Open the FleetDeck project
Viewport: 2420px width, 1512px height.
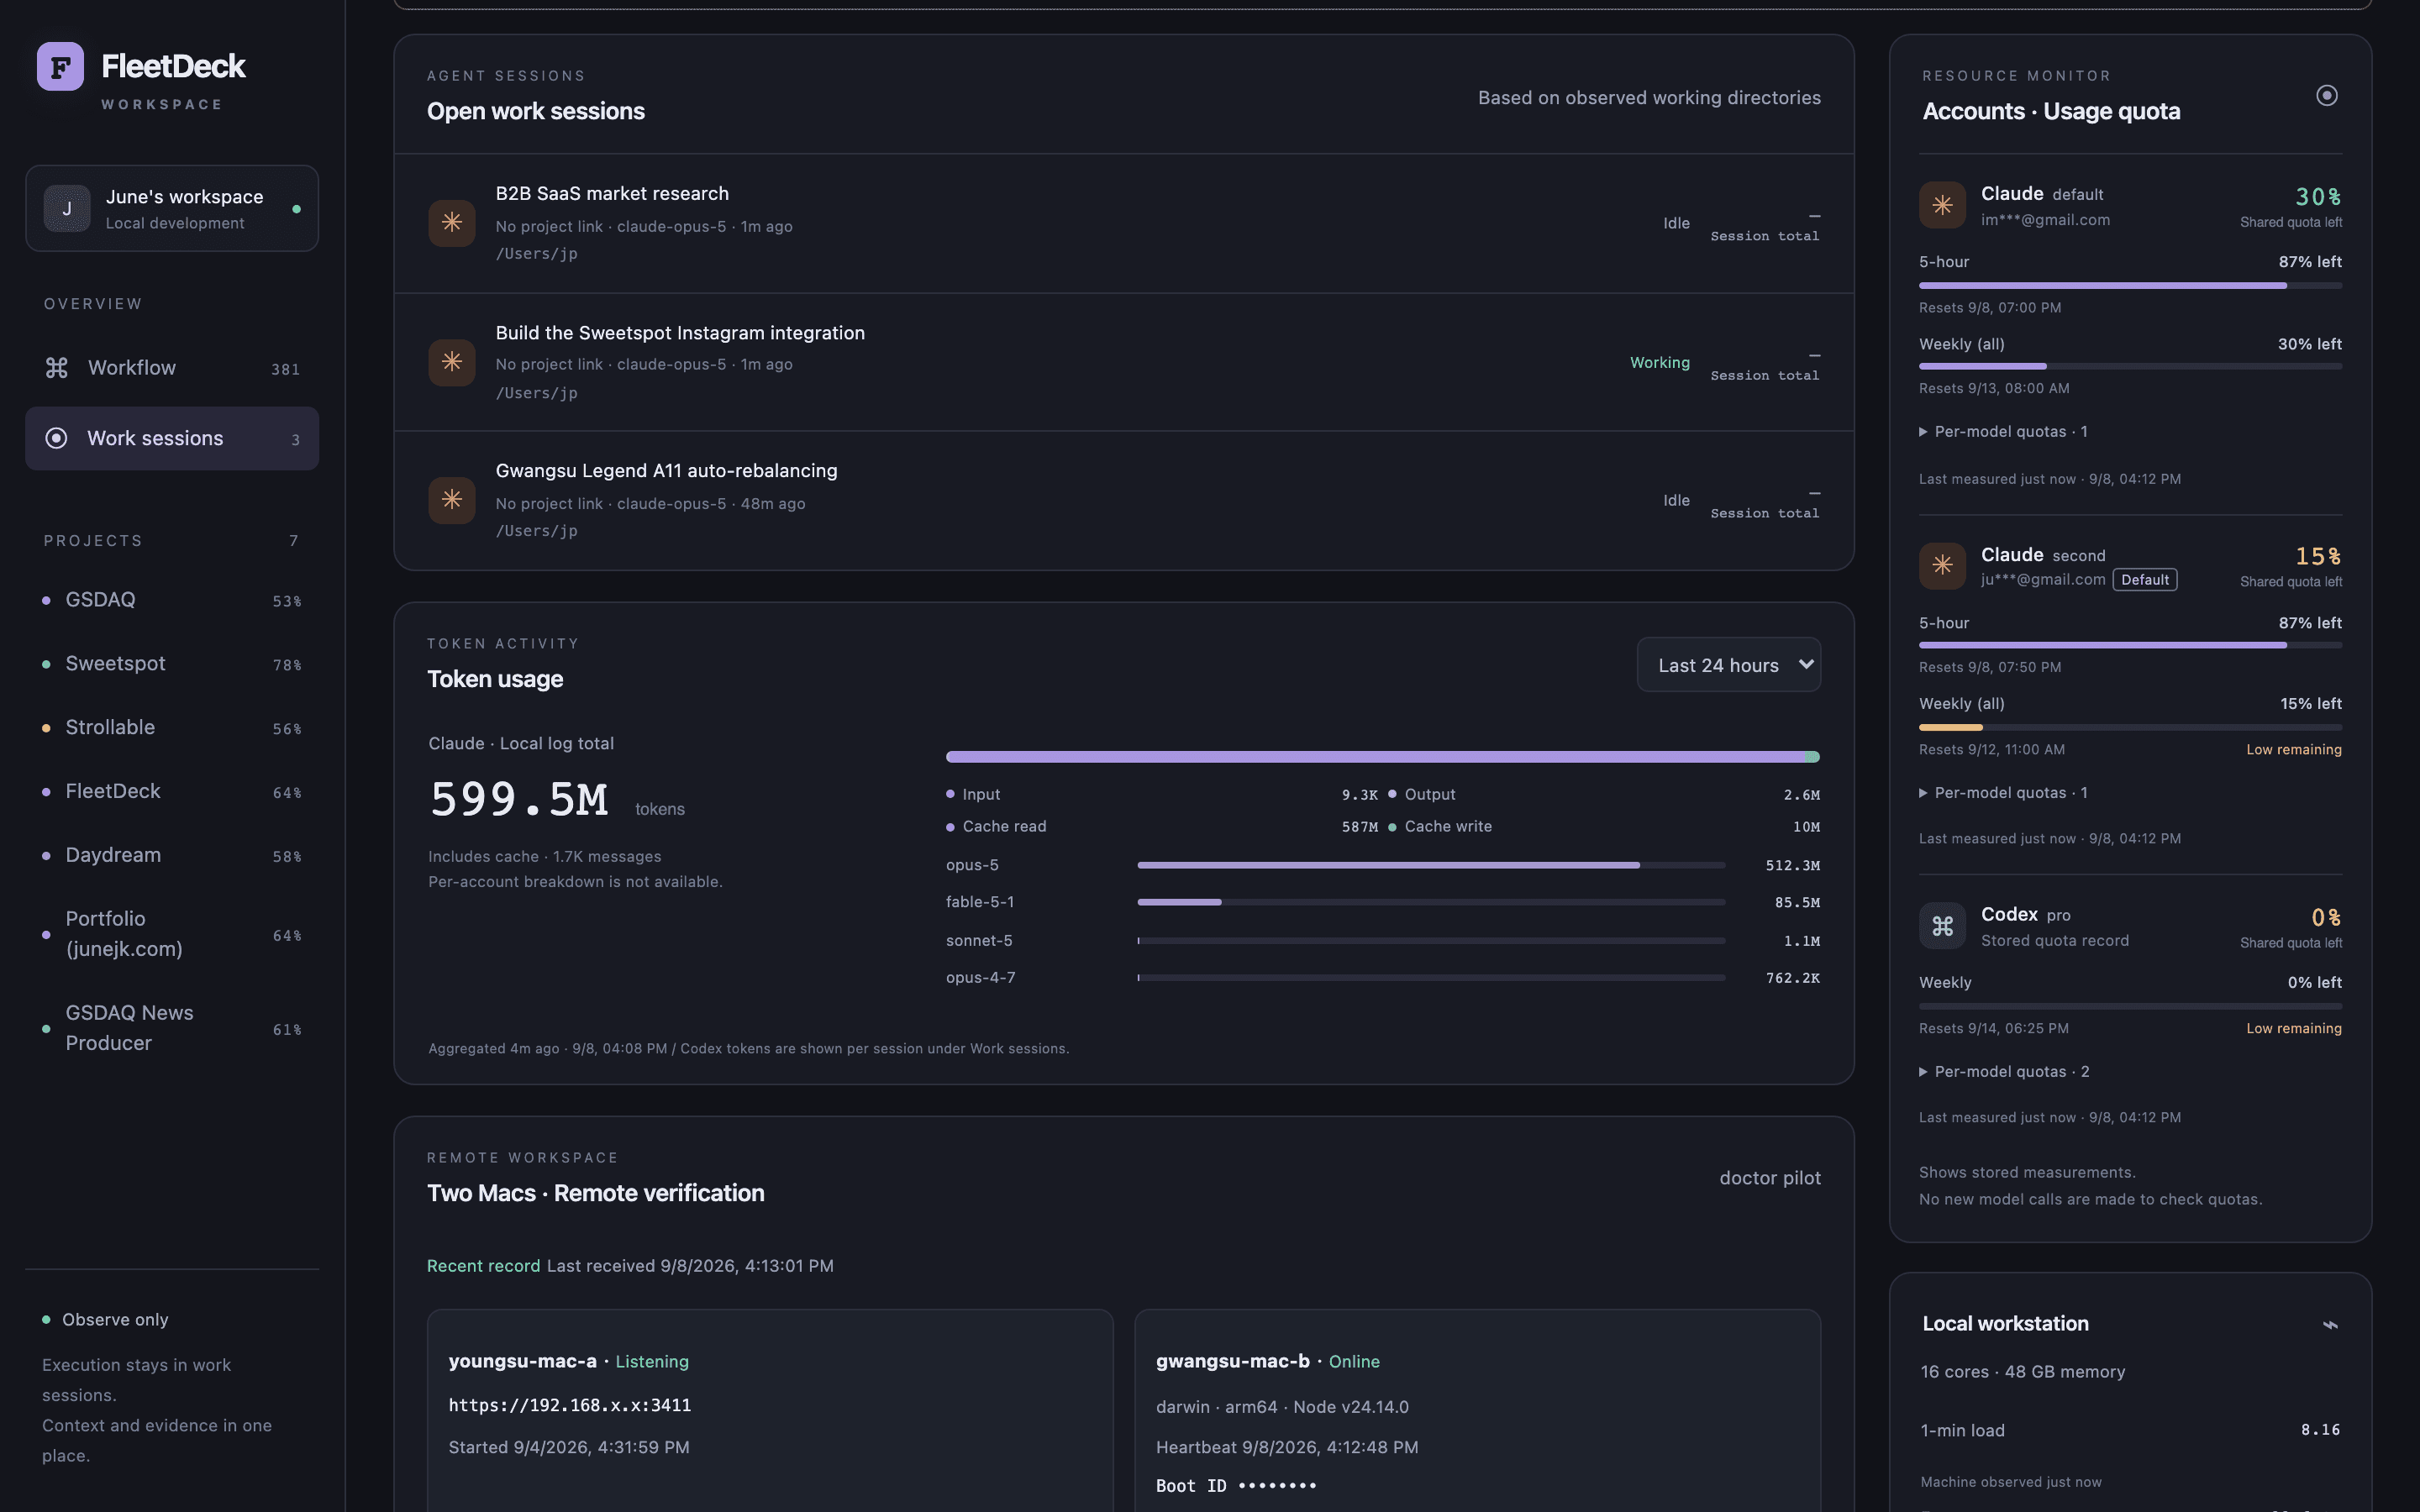click(x=172, y=792)
